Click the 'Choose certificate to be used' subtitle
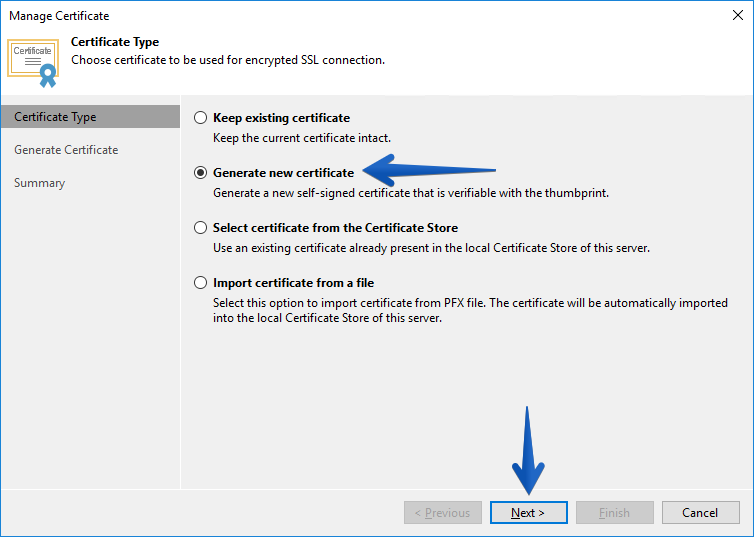 click(x=228, y=60)
